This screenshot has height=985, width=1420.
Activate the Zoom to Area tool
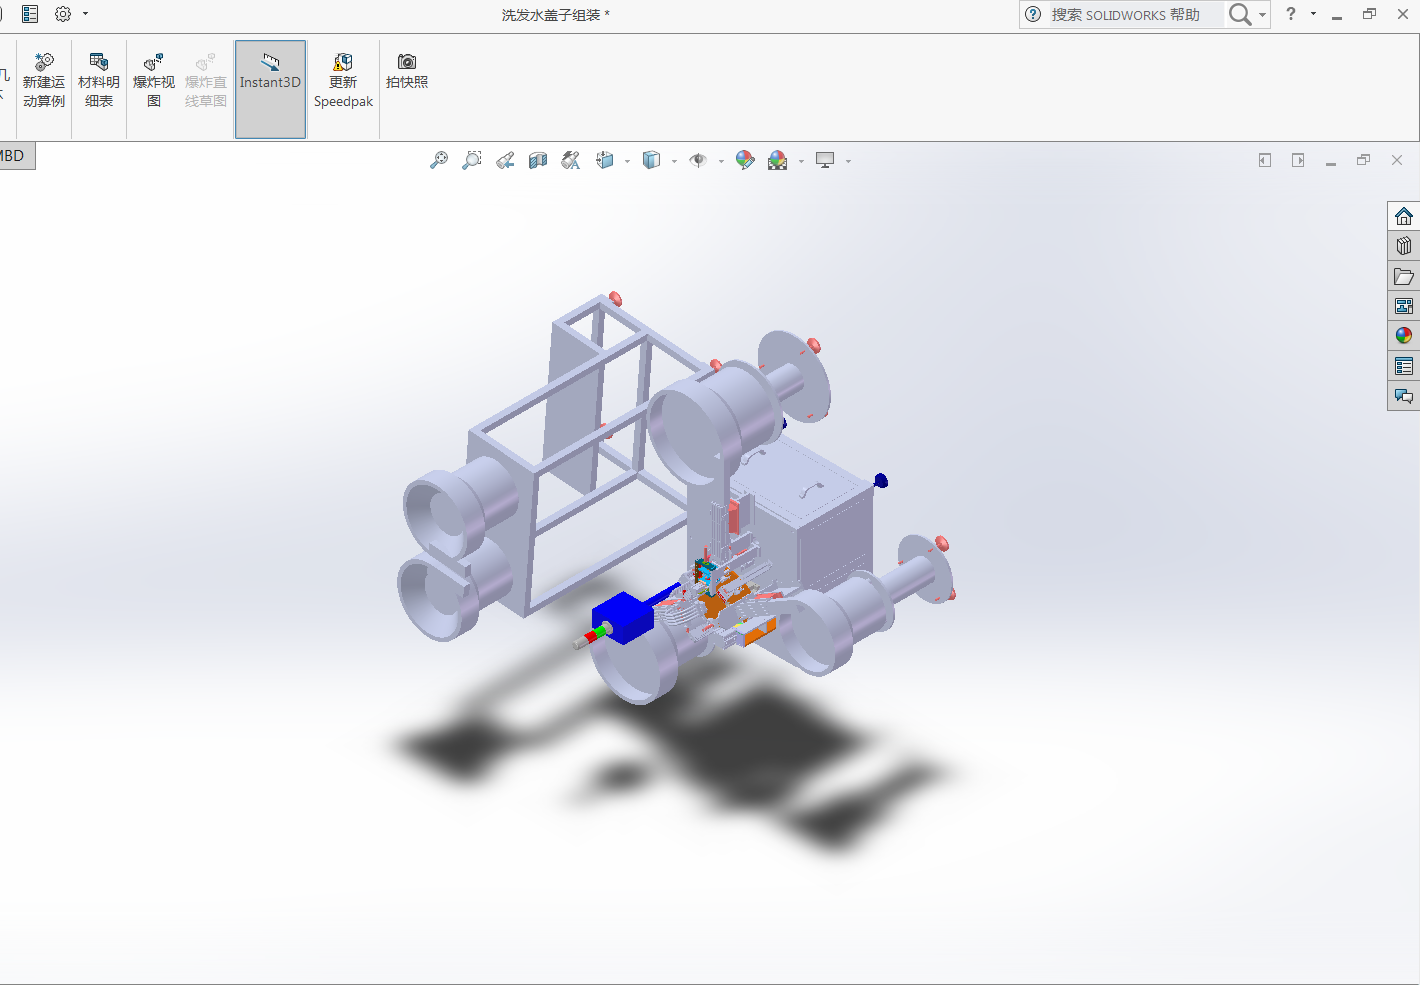tap(472, 161)
